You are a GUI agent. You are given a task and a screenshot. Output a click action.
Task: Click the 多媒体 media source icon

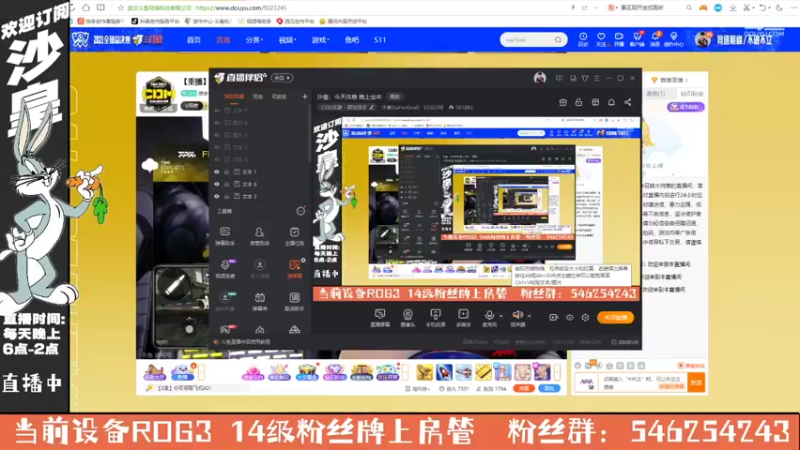coord(463,317)
